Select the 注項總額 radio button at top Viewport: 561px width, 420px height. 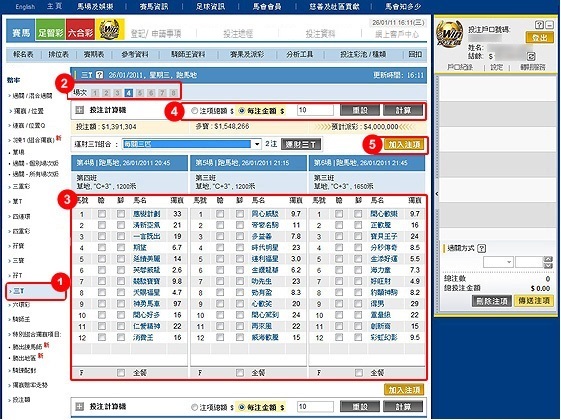194,111
